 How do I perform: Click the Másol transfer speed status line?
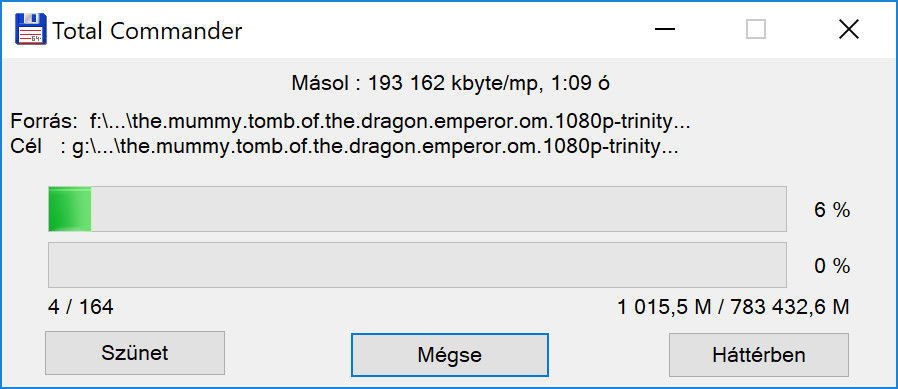coord(450,84)
